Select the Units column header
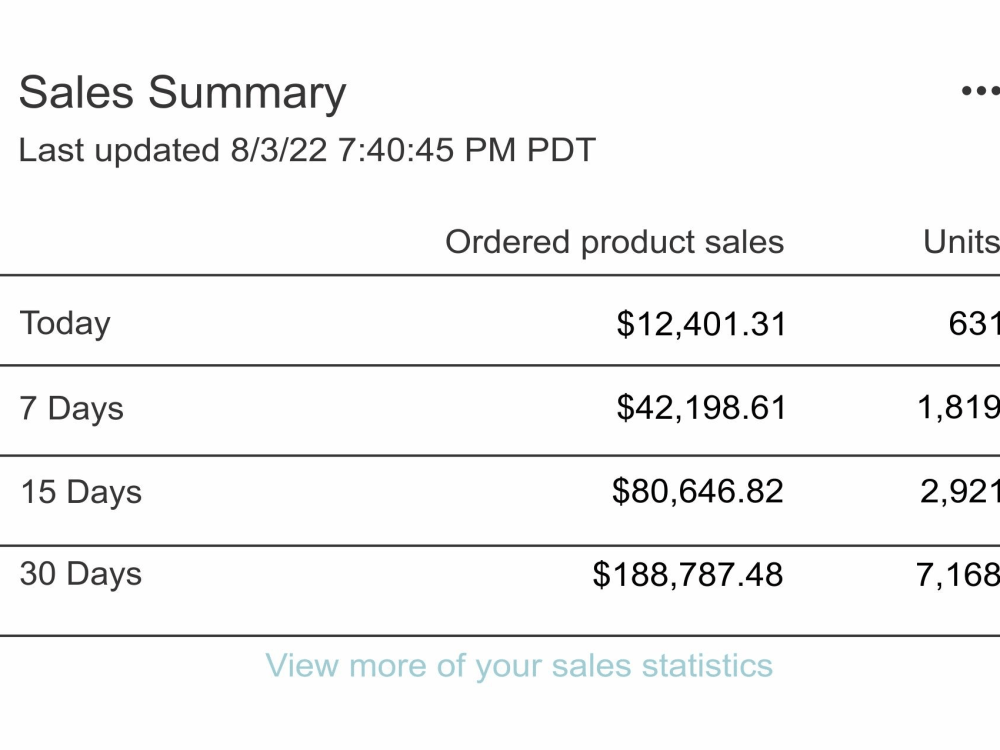The image size is (1000, 750). (962, 242)
